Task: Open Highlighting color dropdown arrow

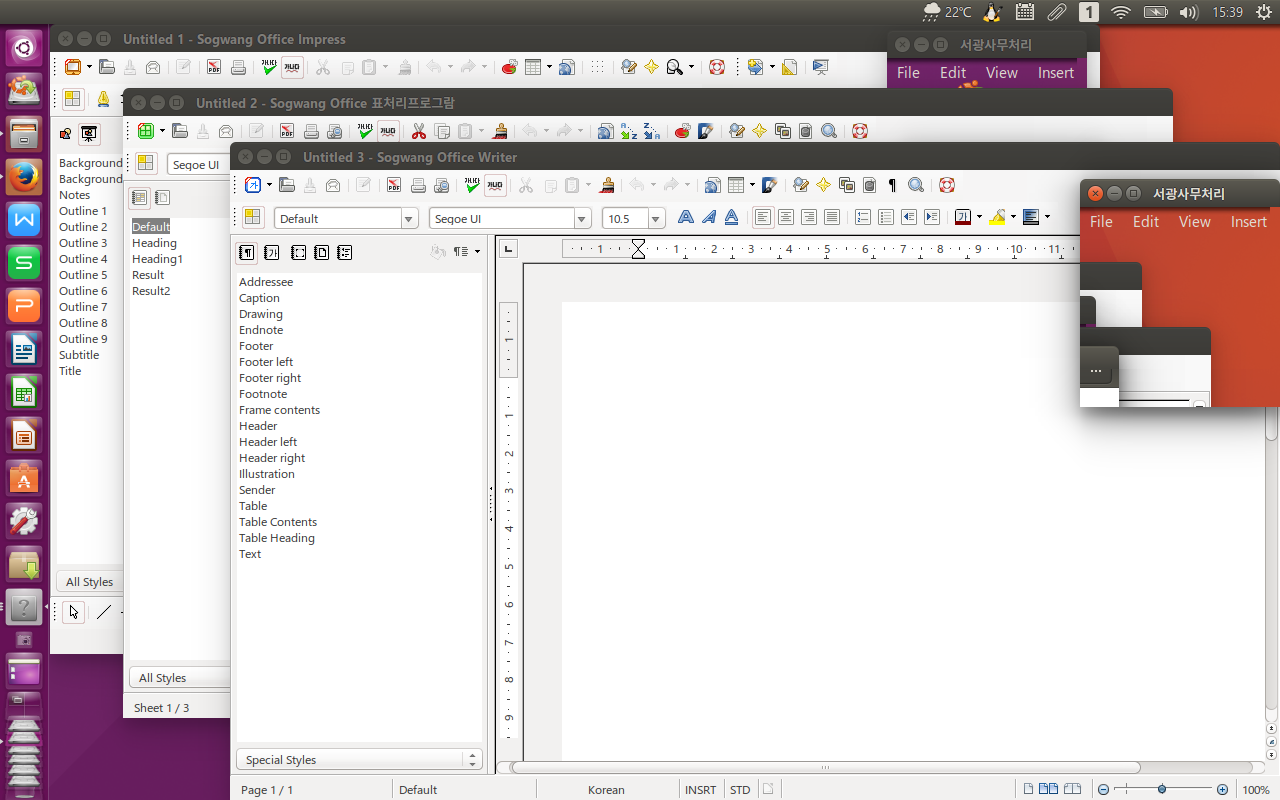Action: point(1013,217)
